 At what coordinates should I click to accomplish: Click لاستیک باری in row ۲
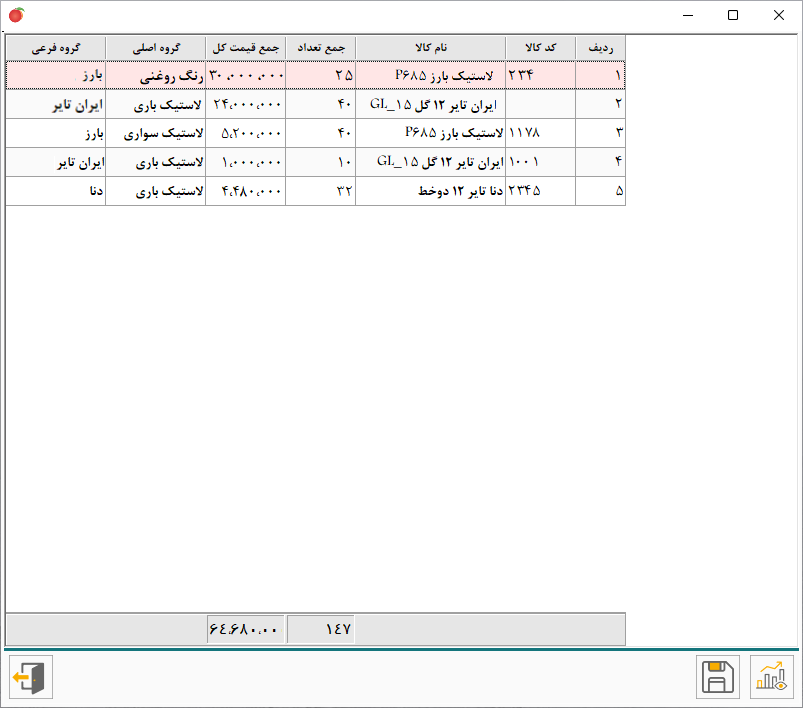(x=156, y=105)
